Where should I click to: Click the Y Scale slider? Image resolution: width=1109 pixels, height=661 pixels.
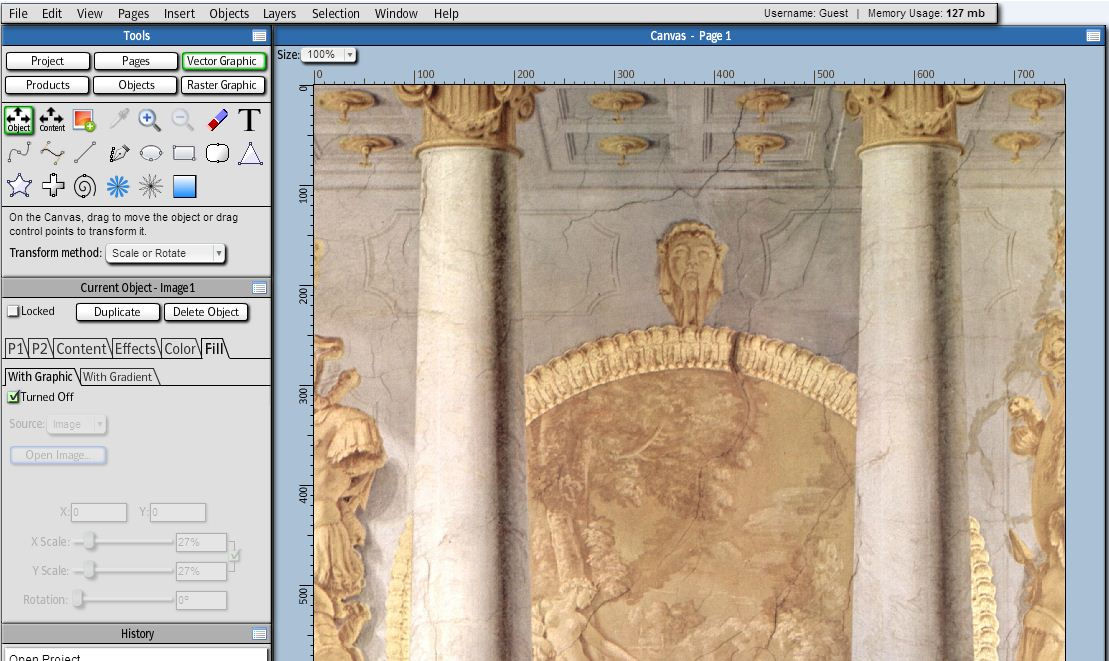click(x=124, y=570)
